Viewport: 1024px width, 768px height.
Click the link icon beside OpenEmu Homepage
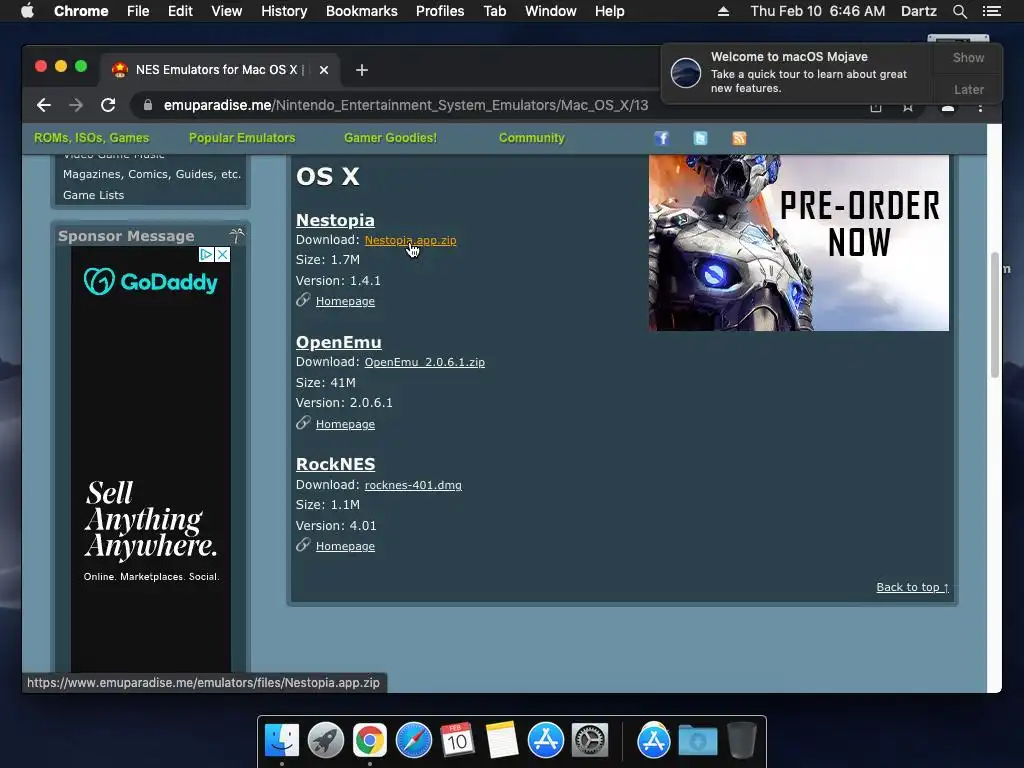click(x=303, y=423)
